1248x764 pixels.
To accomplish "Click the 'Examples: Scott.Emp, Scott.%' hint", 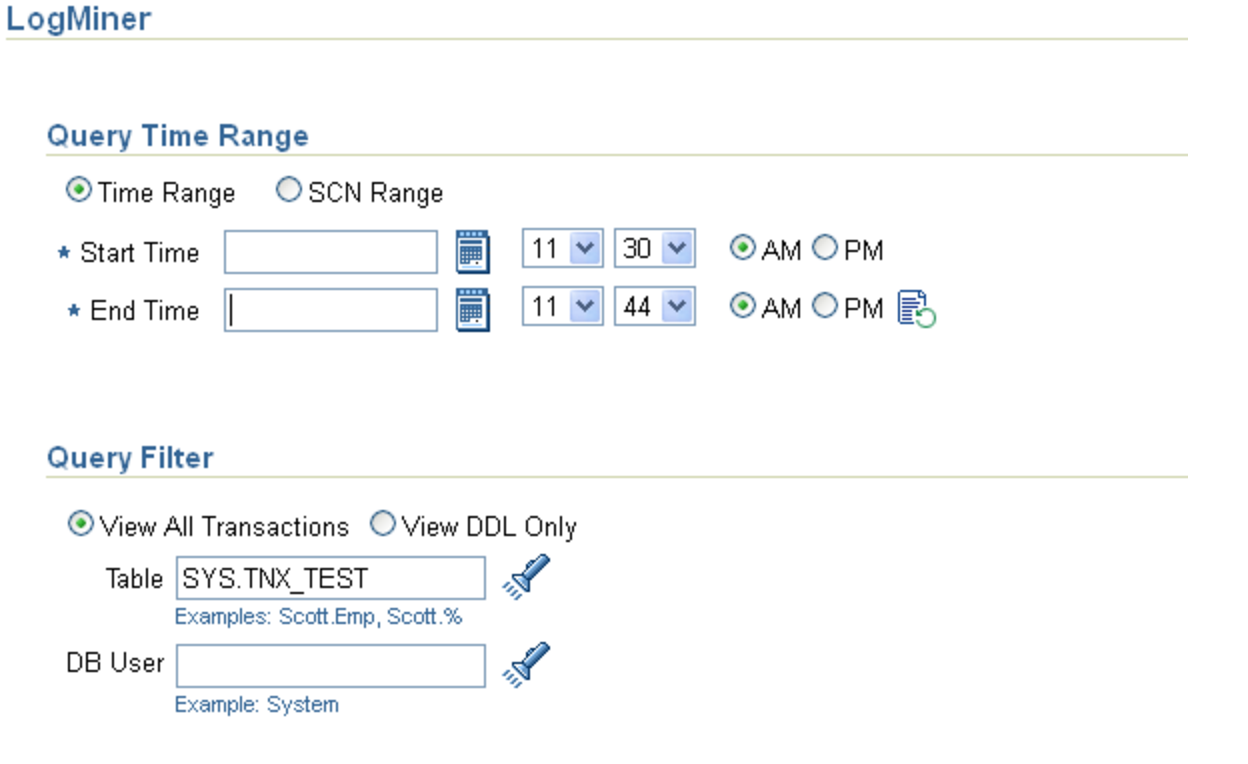I will [x=318, y=617].
